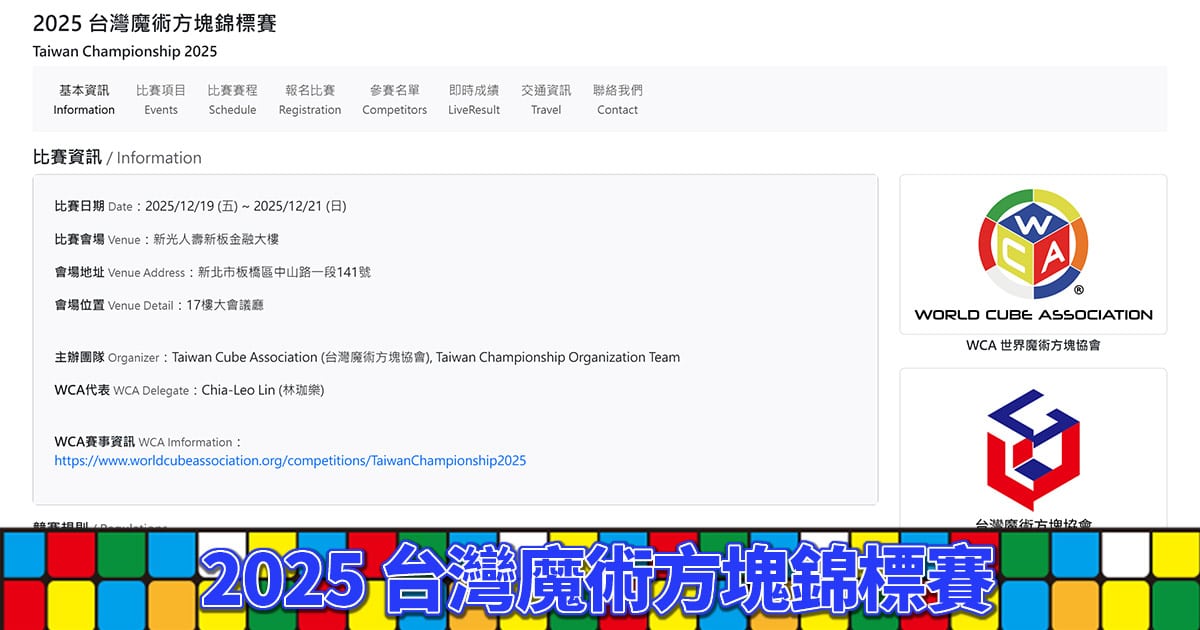Open the Information tab
This screenshot has height=630, width=1200.
point(84,99)
